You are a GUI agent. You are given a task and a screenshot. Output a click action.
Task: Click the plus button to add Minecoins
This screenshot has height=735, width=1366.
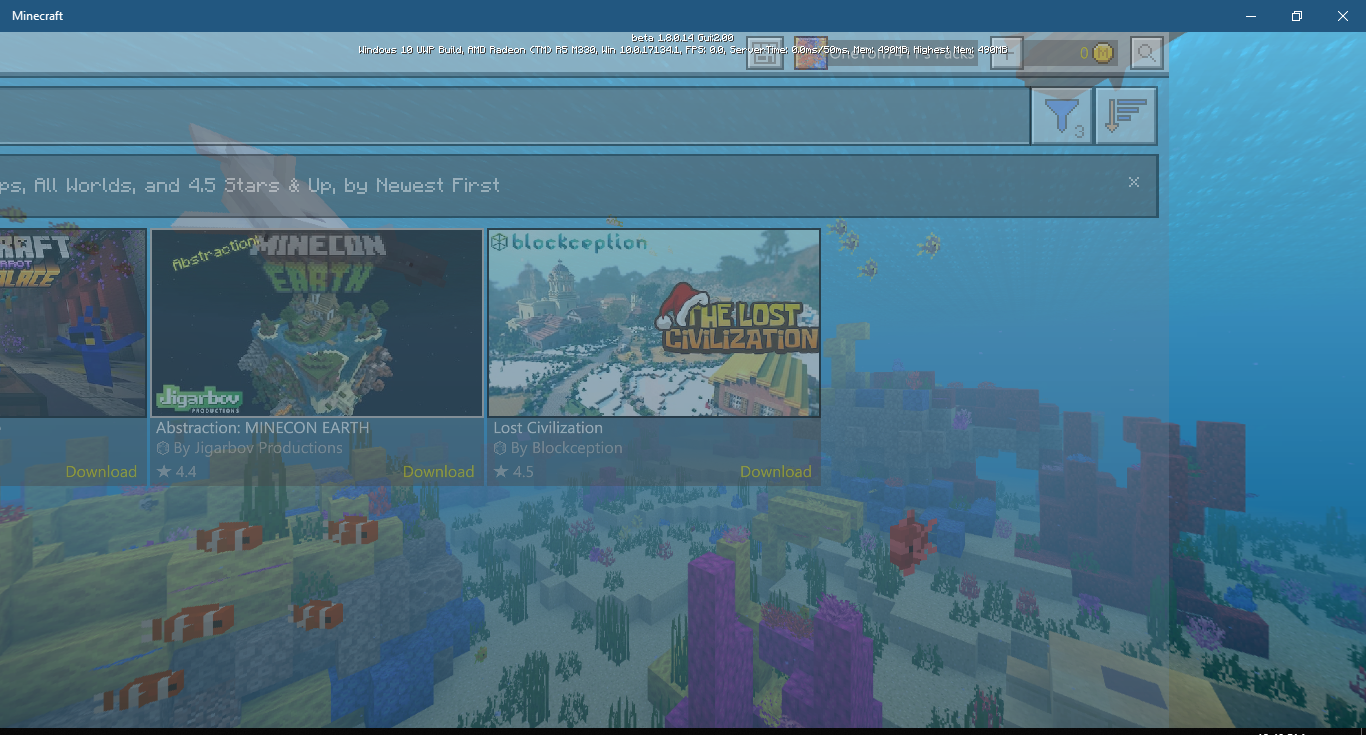click(1006, 53)
